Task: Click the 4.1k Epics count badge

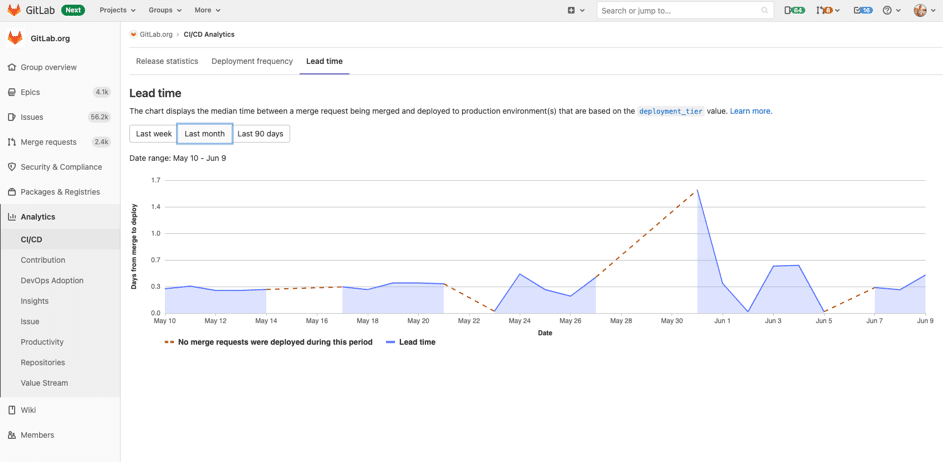Action: [102, 92]
